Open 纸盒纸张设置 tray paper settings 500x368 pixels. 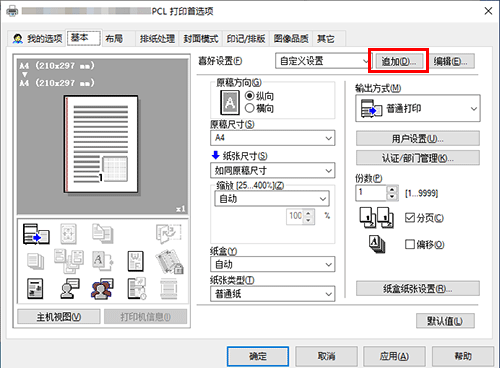[418, 289]
